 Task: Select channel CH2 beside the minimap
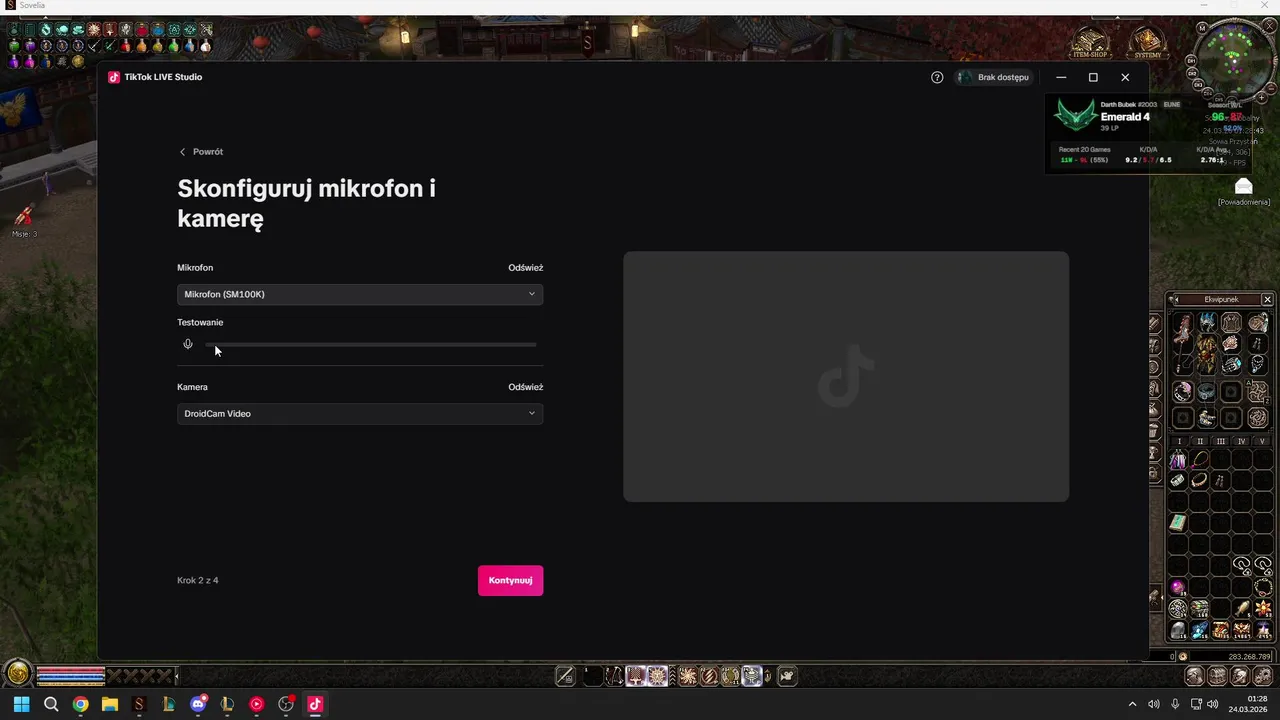(x=1193, y=72)
